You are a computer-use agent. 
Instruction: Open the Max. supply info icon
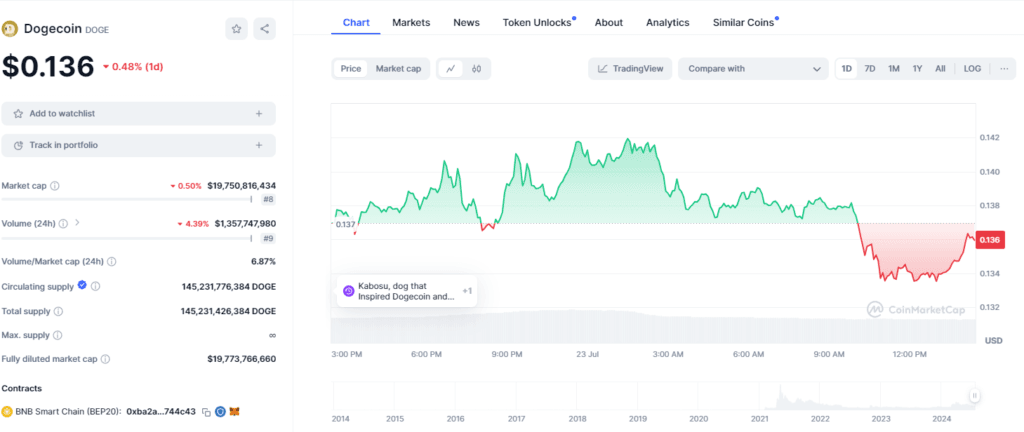point(57,335)
